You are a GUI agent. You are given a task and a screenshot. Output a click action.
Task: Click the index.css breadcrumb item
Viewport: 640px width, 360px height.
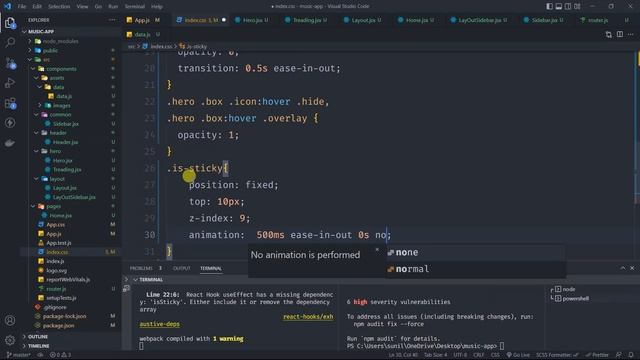161,47
